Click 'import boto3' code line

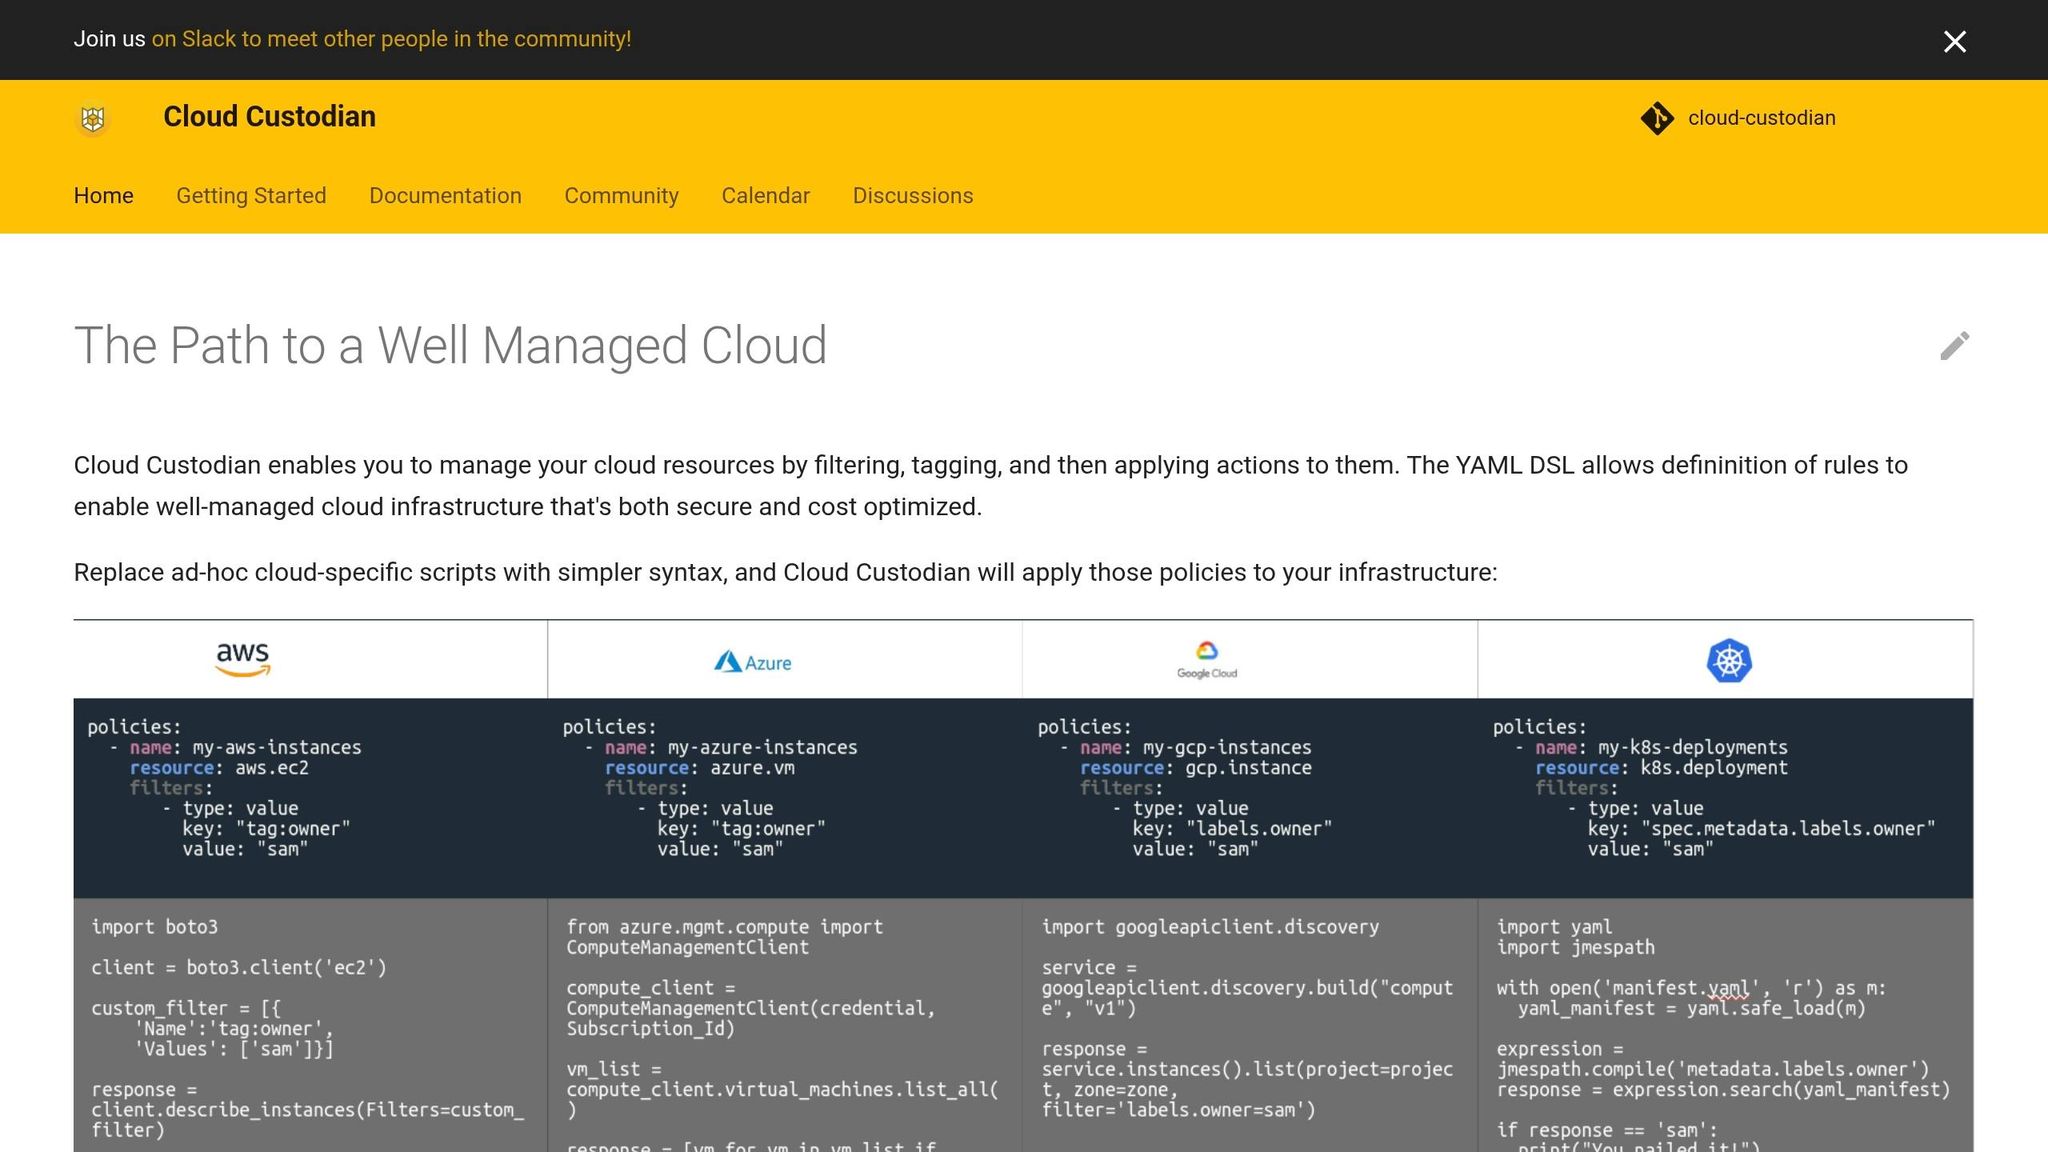(x=154, y=927)
